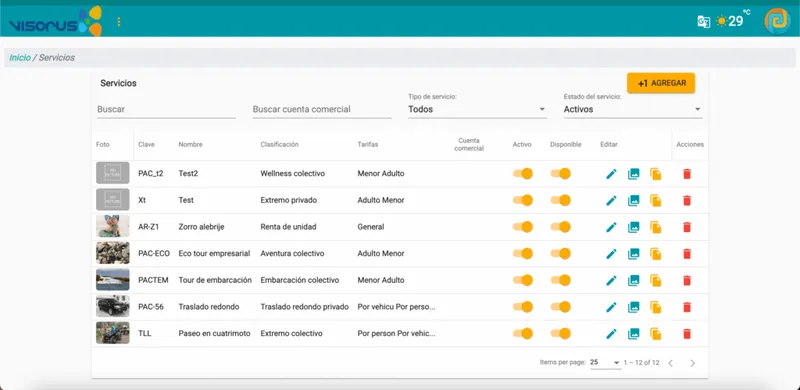Delete the Tour de embarcación service
This screenshot has height=390, width=800.
pos(687,280)
